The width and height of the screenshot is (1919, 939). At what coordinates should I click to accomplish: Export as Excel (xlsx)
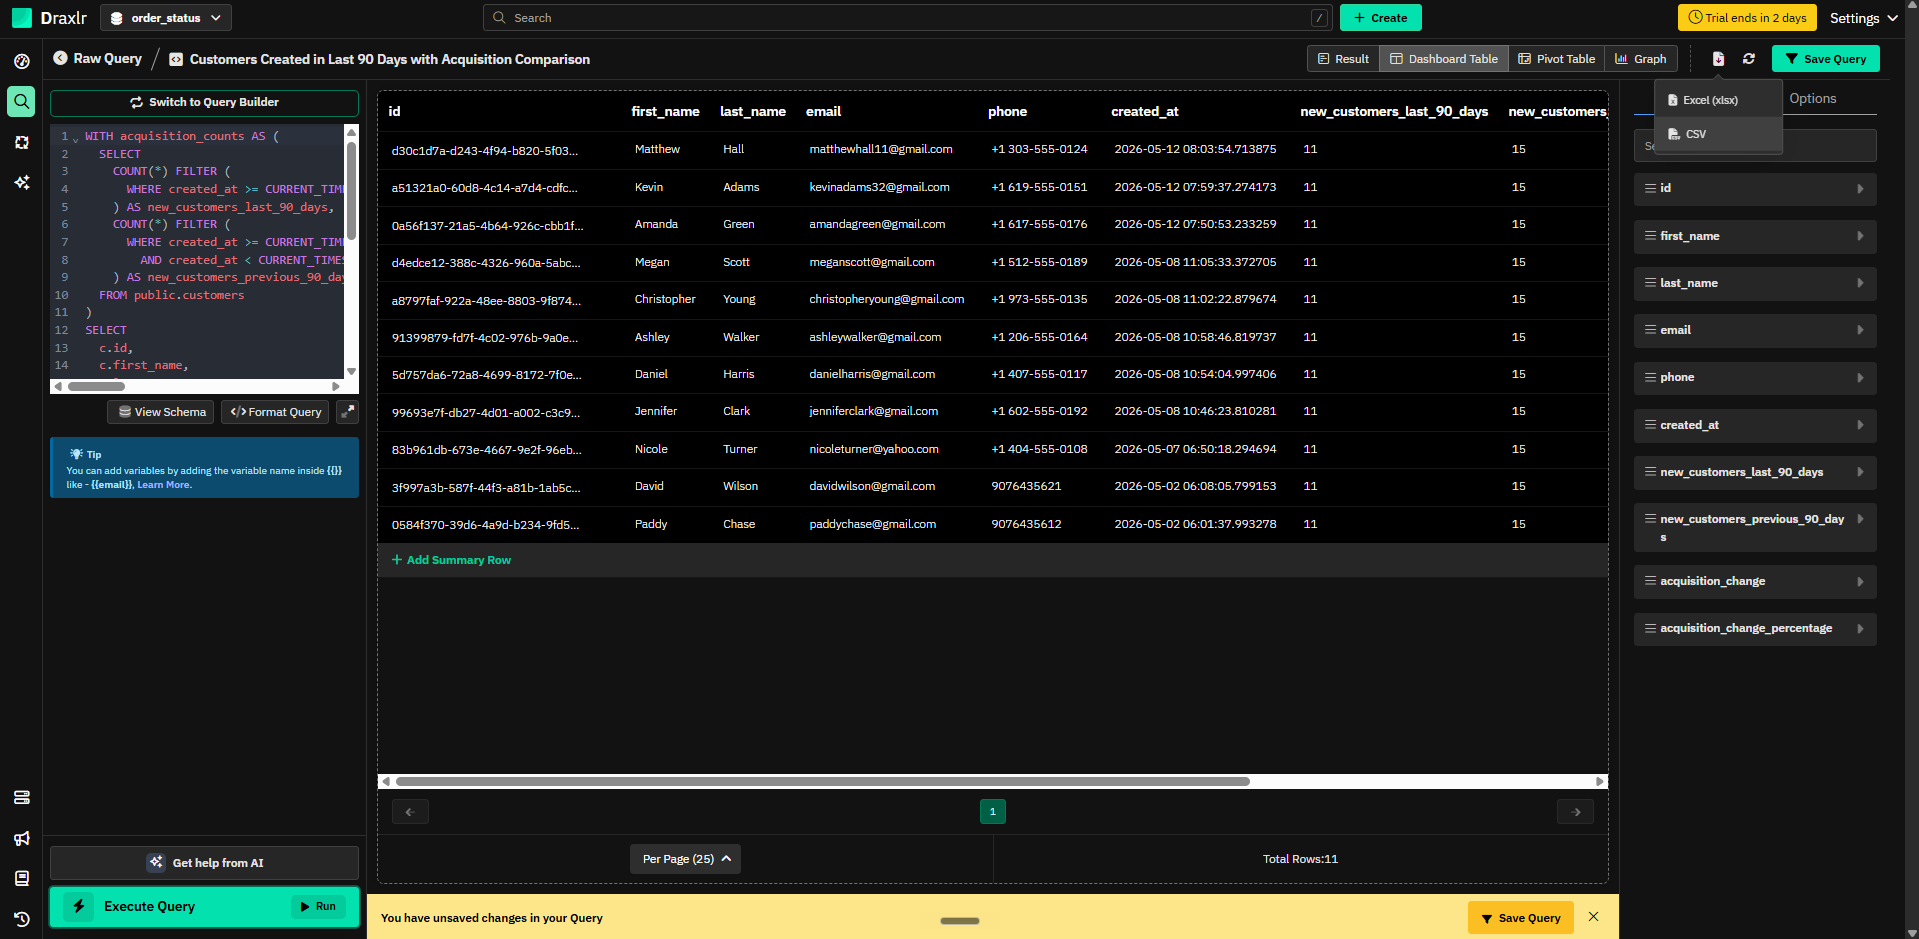(1718, 100)
